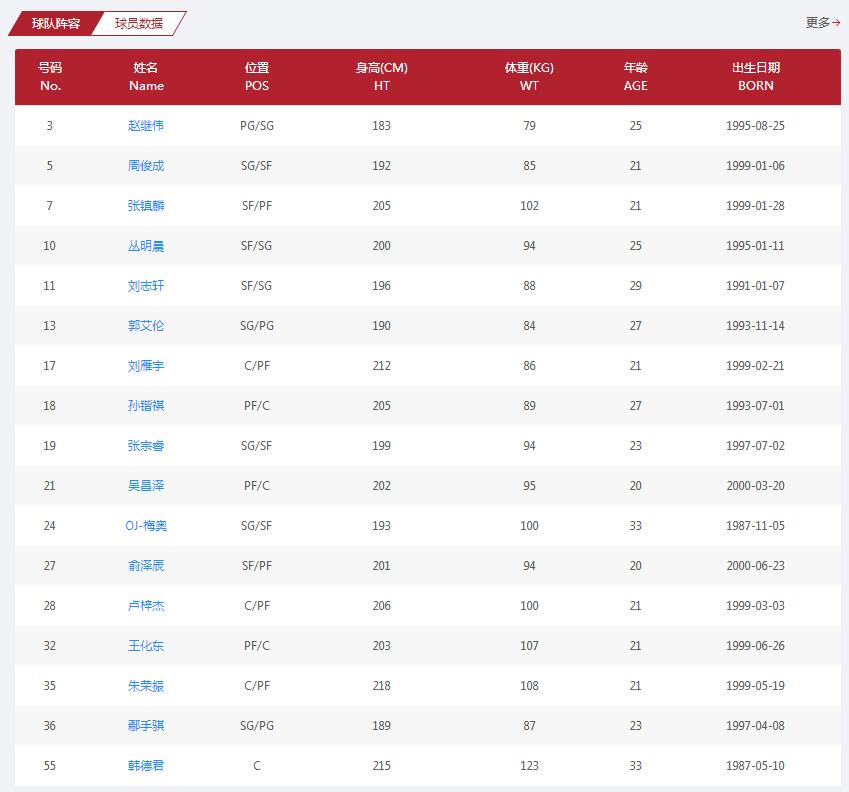
Task: Select player 丛明晨 link
Action: (x=146, y=246)
